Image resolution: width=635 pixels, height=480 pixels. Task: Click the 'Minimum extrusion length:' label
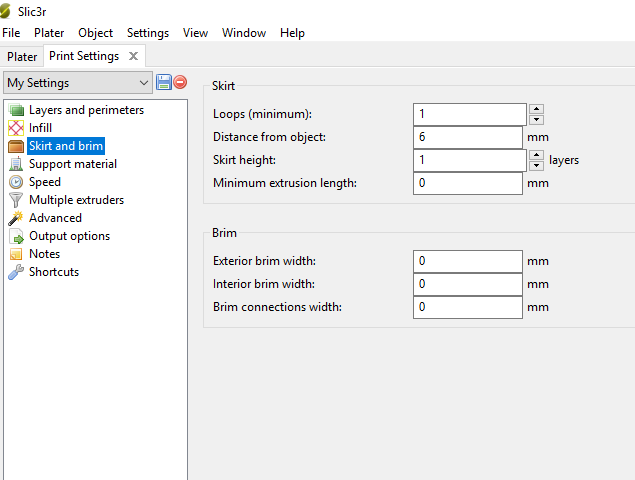click(285, 183)
